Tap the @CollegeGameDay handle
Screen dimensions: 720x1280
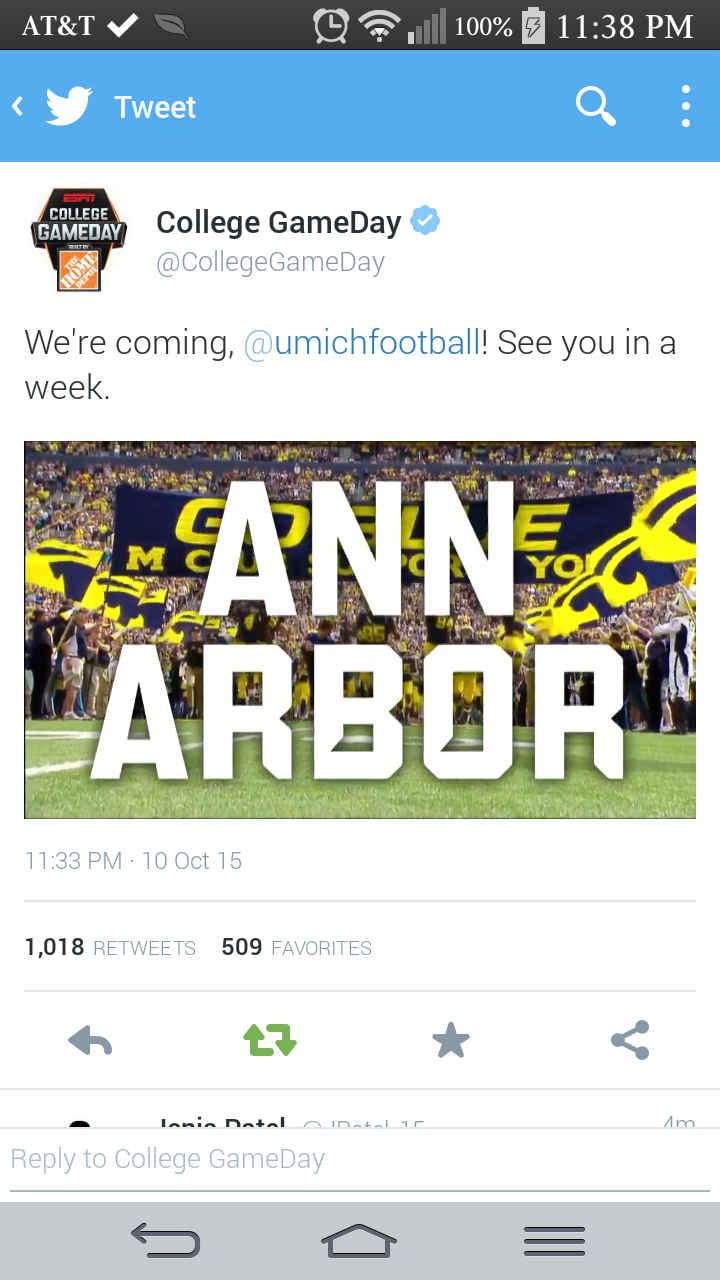pos(270,262)
